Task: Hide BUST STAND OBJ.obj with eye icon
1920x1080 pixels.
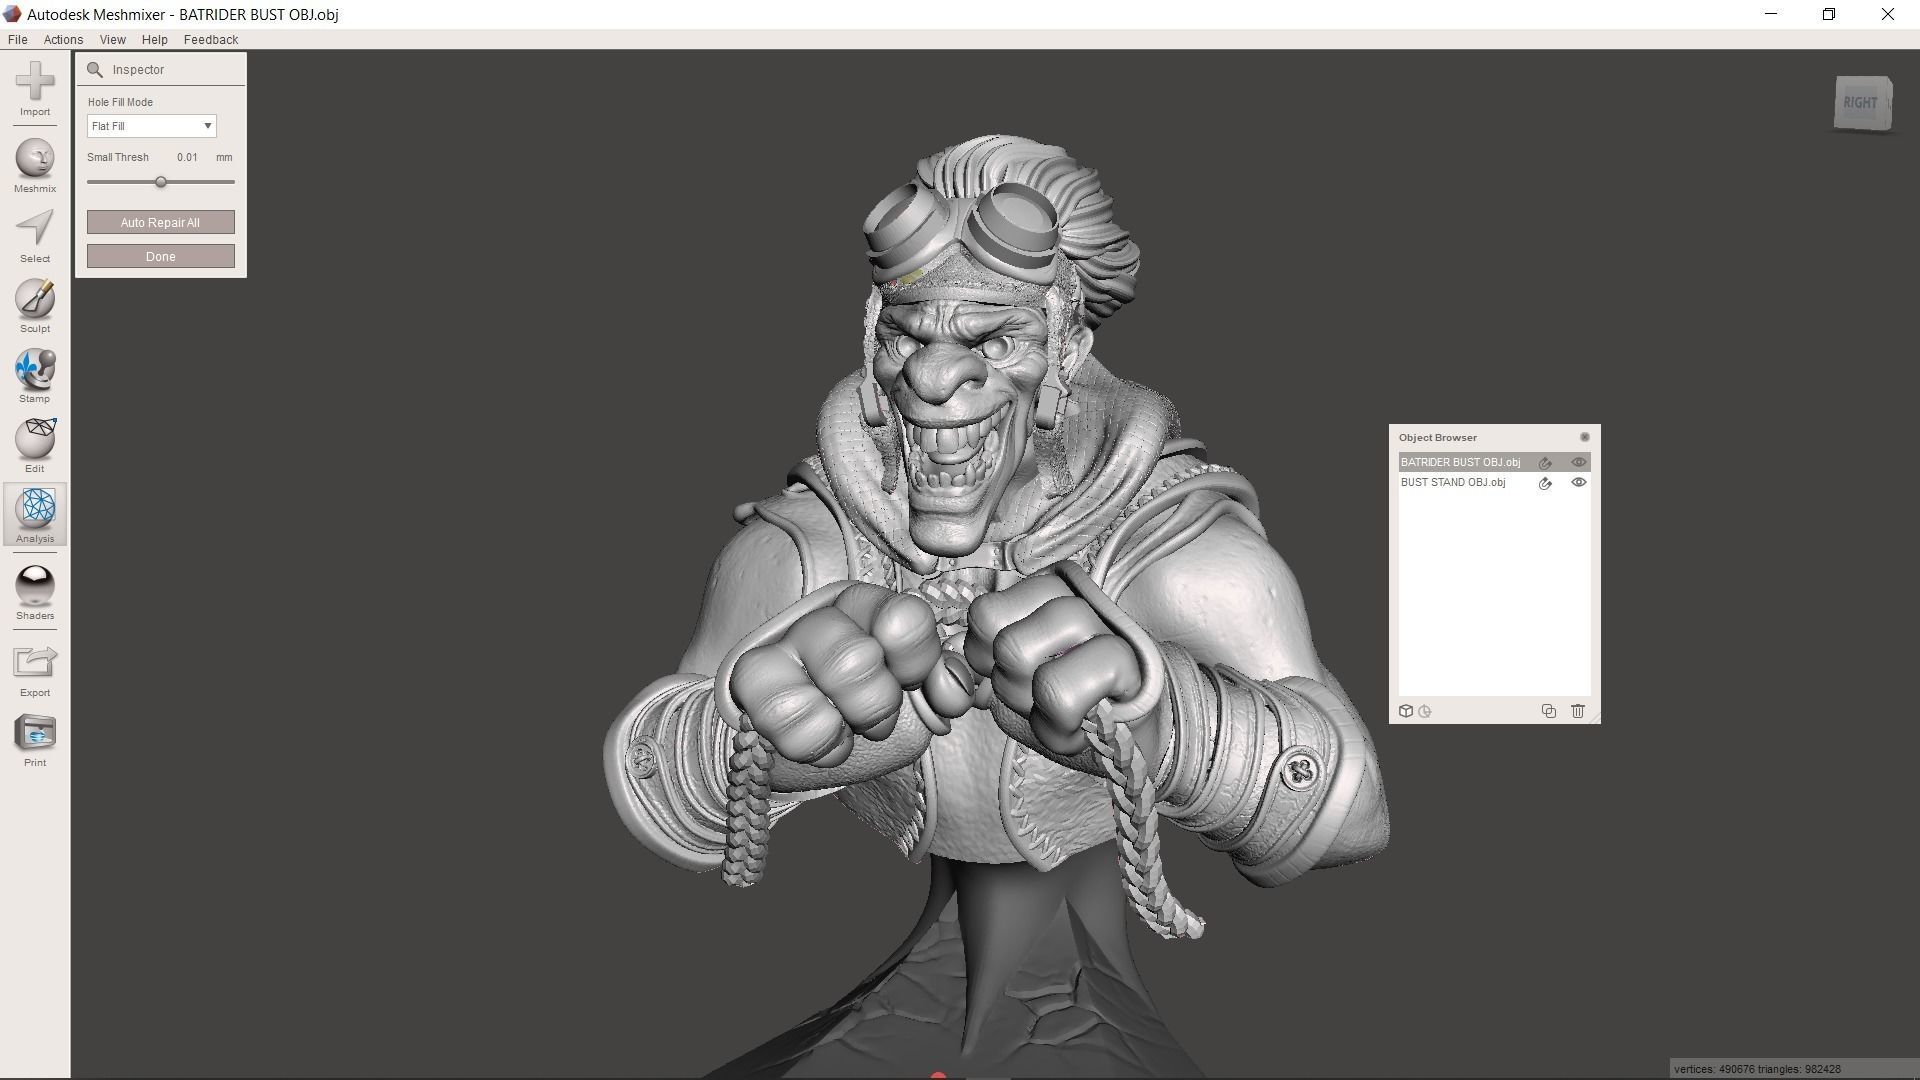Action: pos(1579,482)
